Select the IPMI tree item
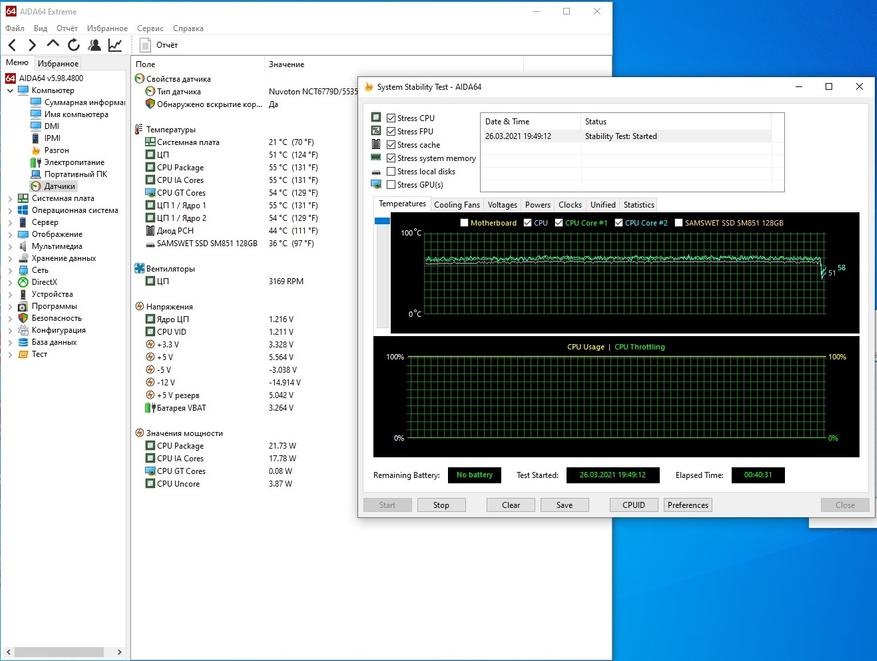 45,138
